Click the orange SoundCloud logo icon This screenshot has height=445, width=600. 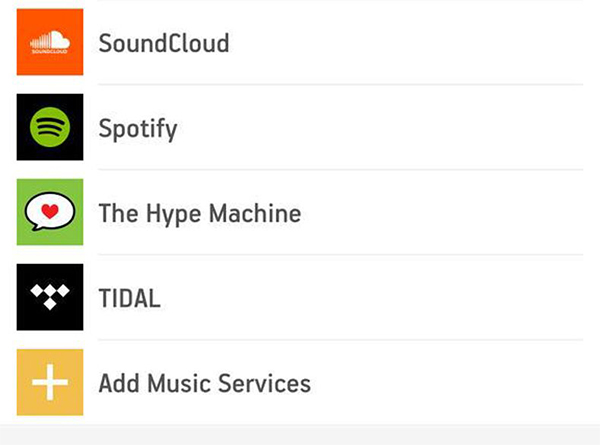tap(50, 43)
